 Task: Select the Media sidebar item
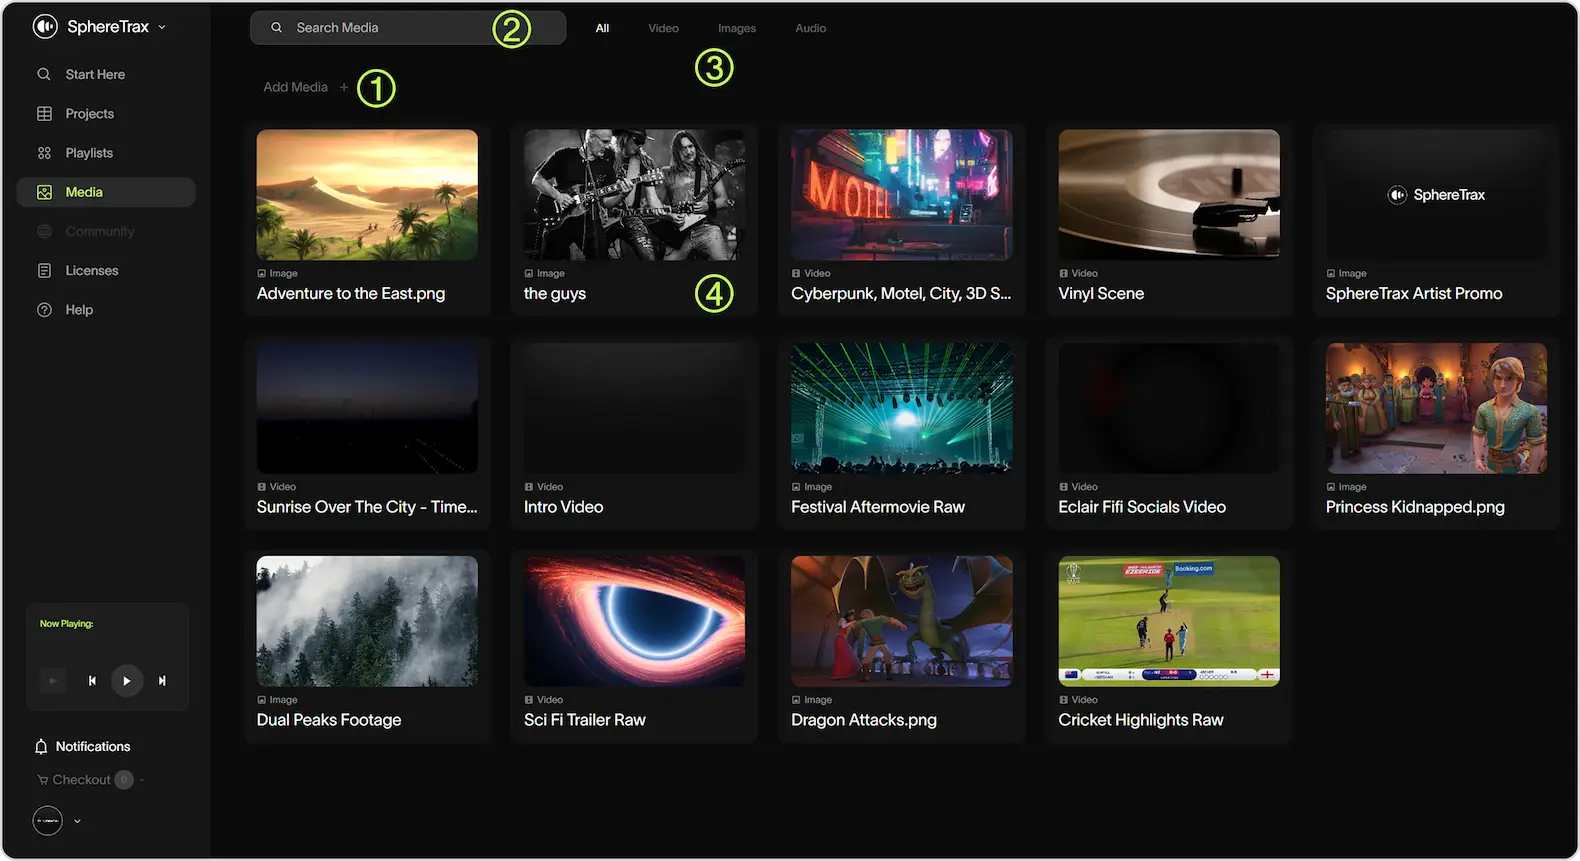coord(106,192)
